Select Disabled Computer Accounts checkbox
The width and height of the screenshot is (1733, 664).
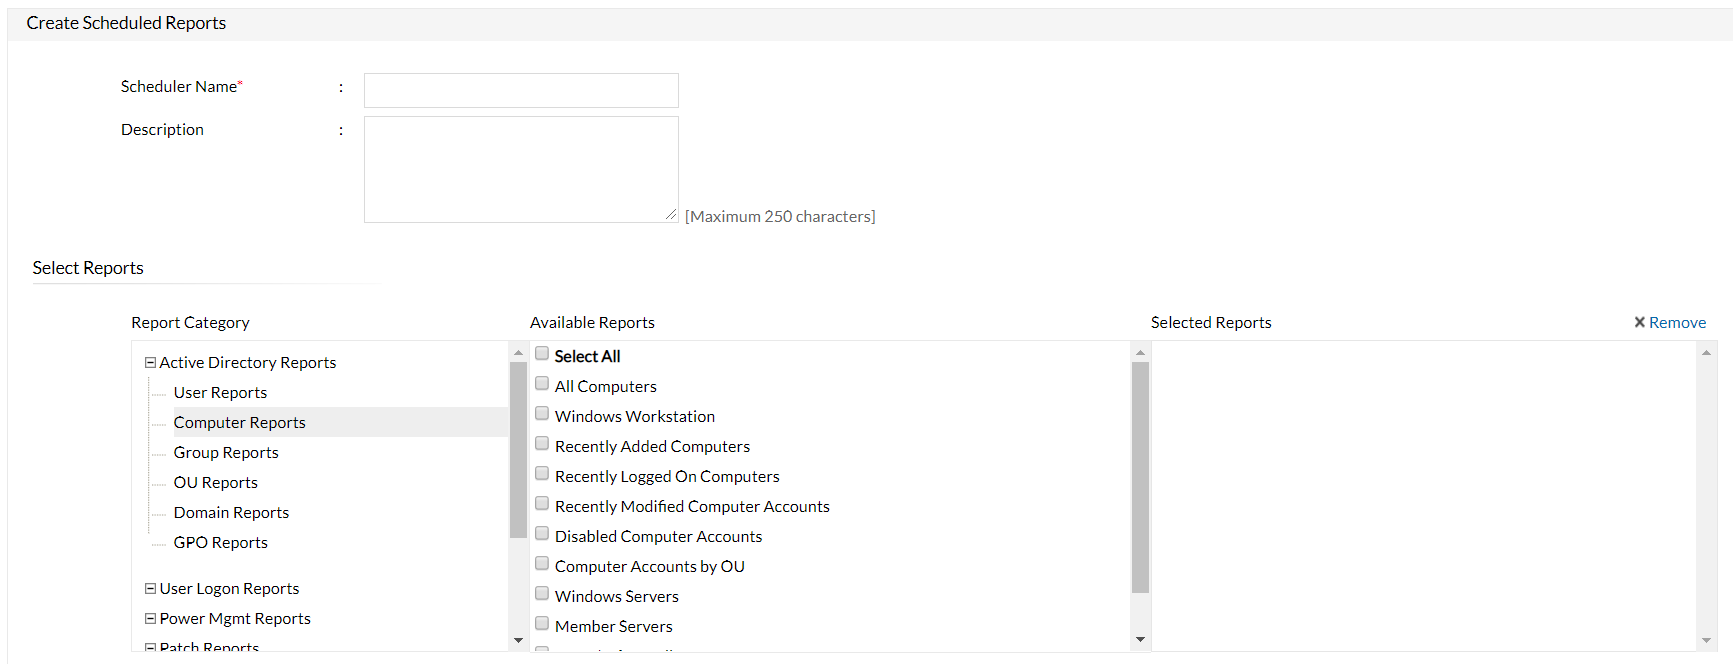(542, 533)
